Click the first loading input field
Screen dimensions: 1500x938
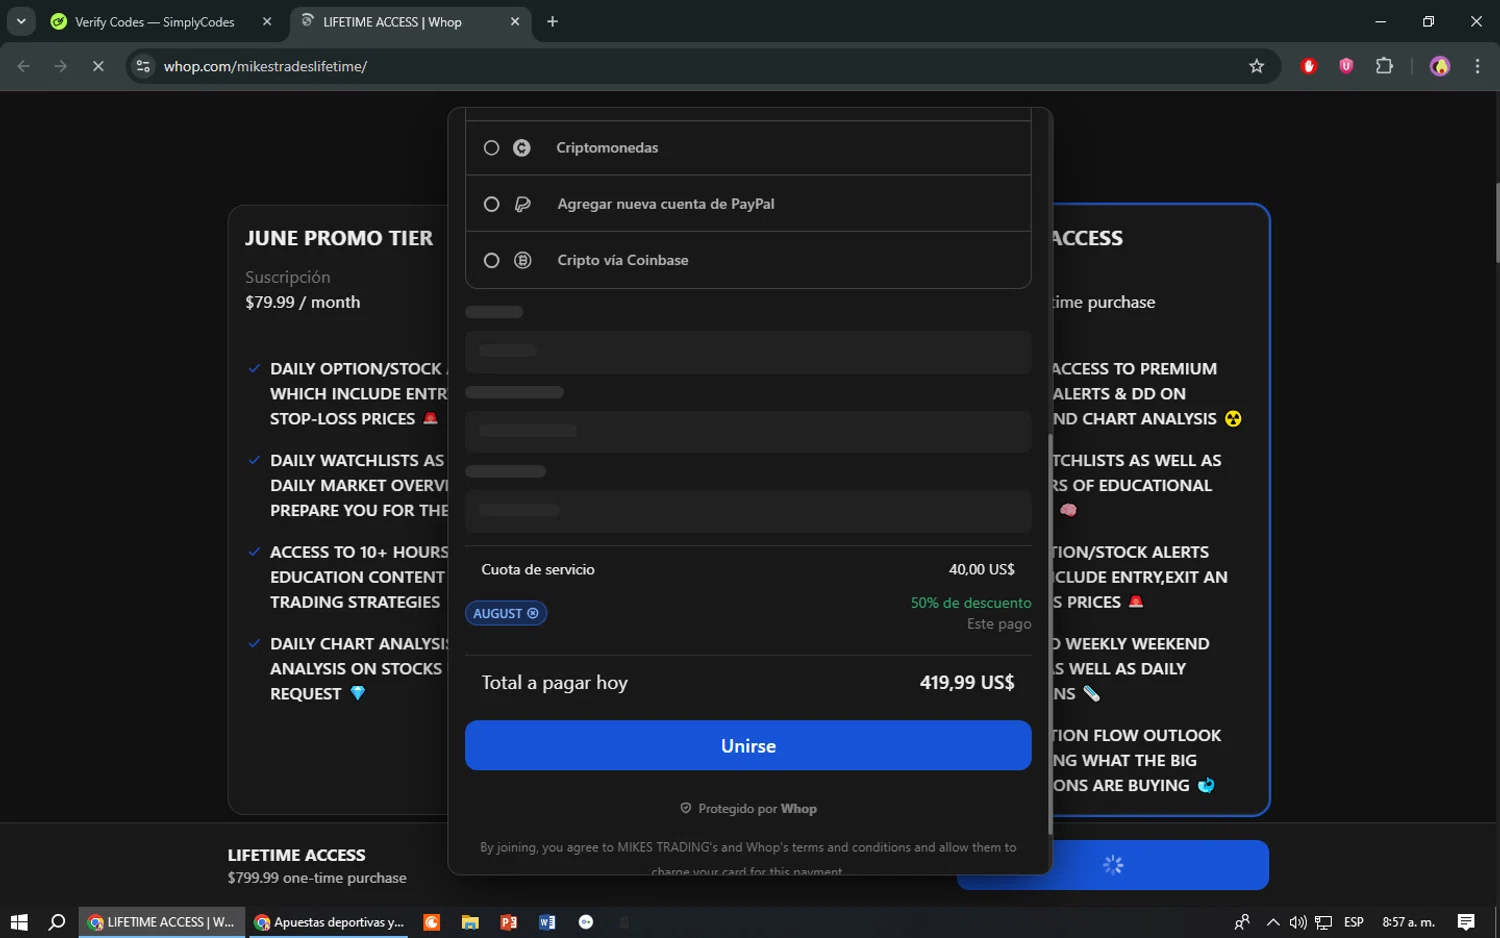(748, 351)
